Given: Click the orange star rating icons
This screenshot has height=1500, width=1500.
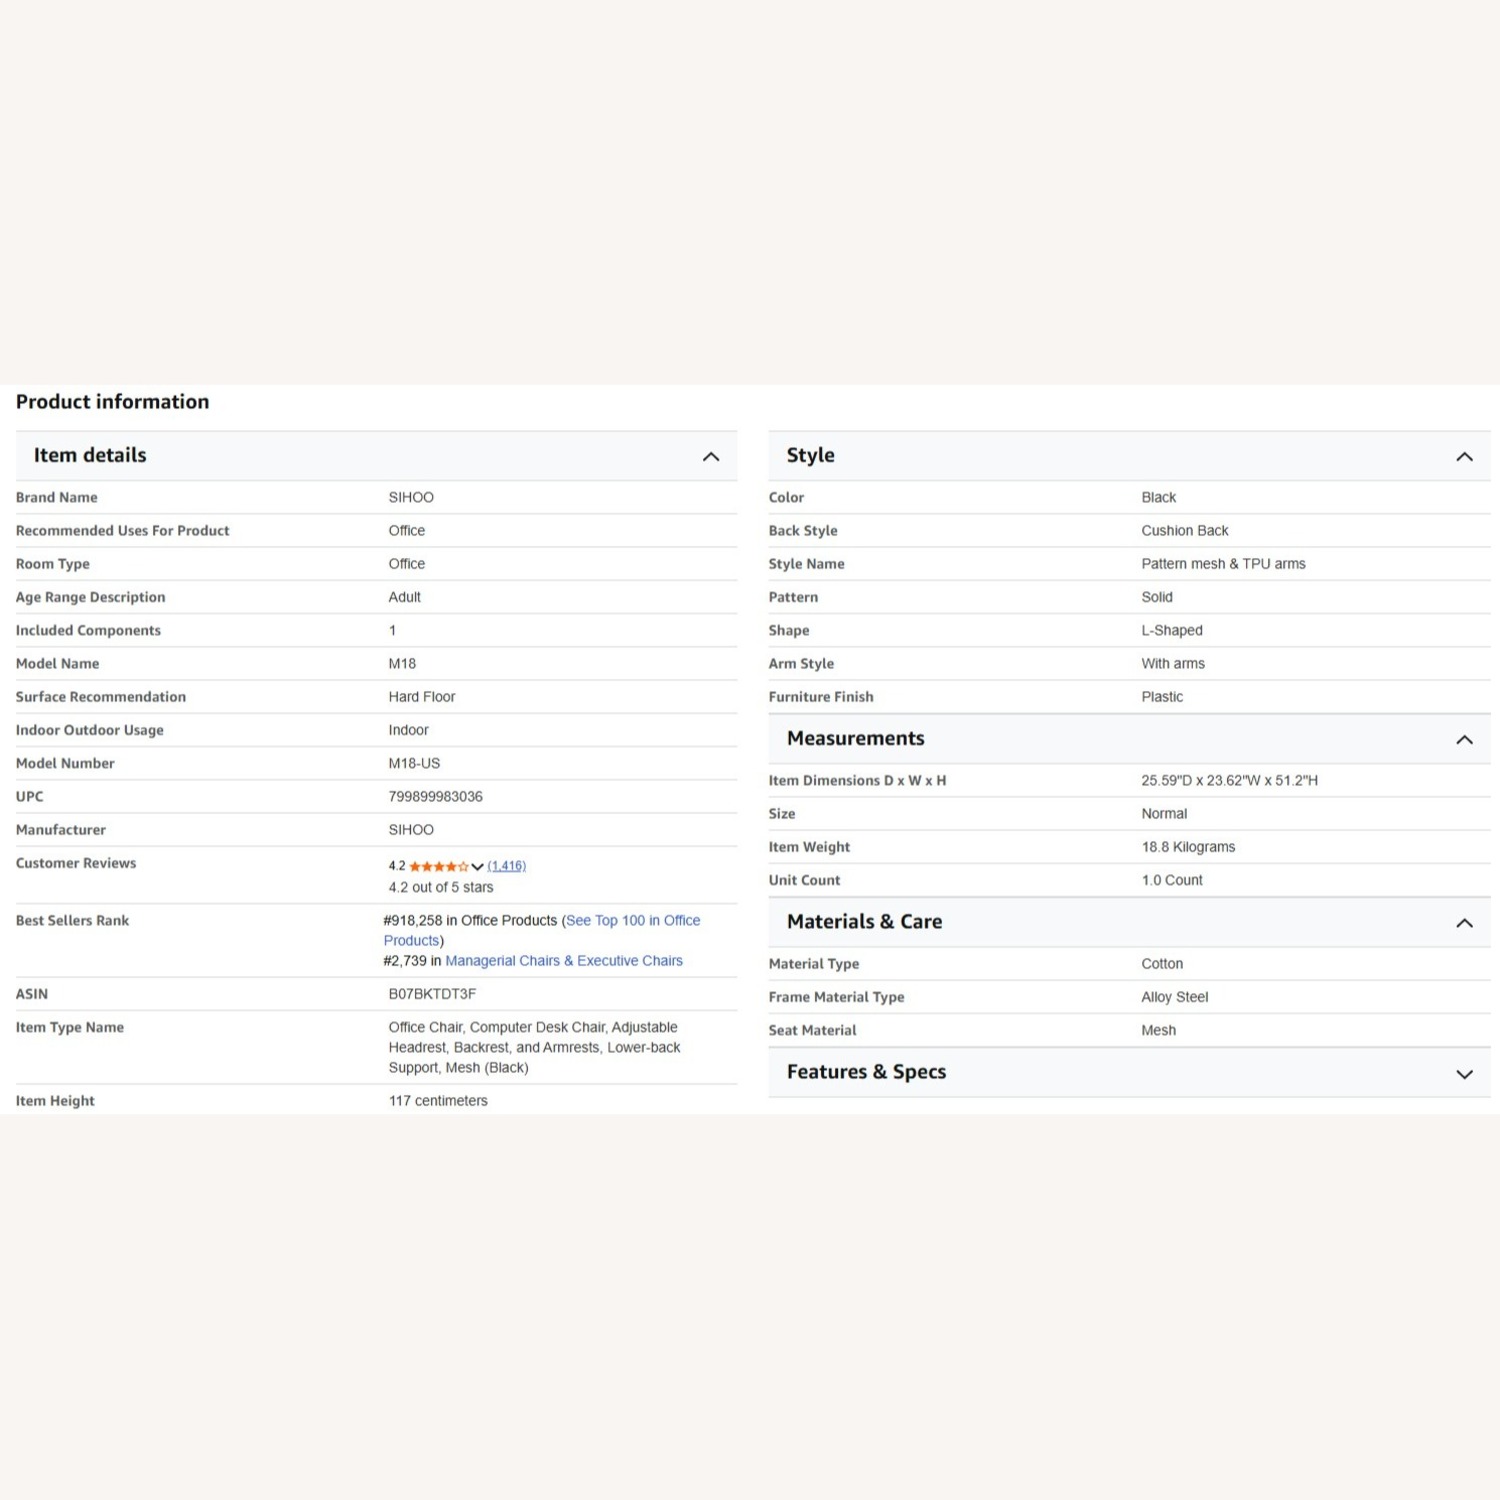Looking at the screenshot, I should [438, 866].
